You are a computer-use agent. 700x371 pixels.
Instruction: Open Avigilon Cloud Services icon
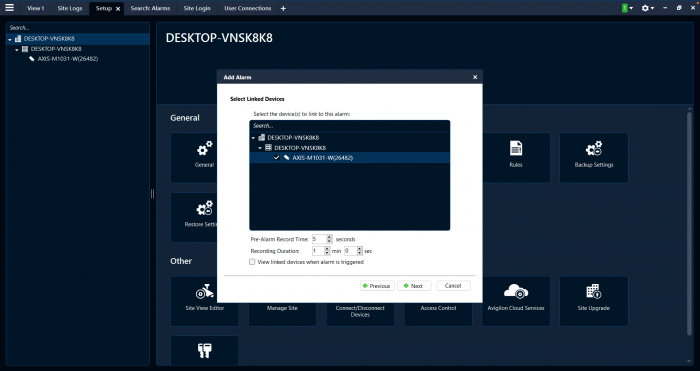click(x=516, y=292)
